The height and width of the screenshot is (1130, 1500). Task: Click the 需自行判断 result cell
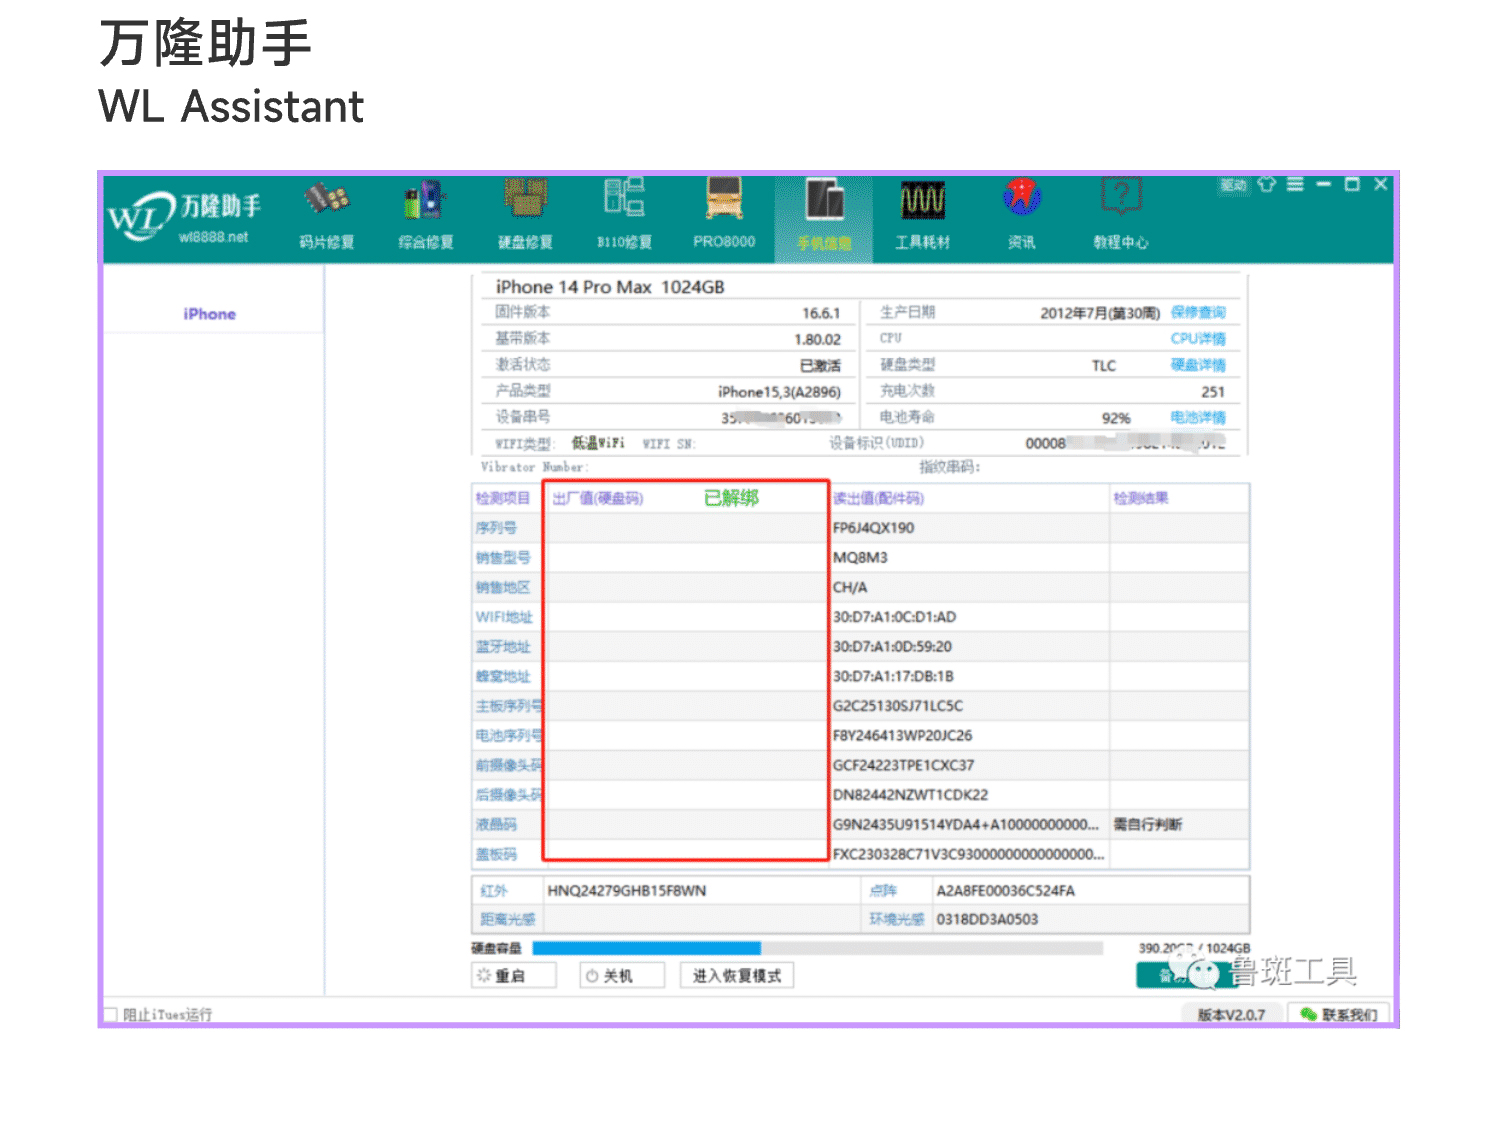tap(1148, 825)
